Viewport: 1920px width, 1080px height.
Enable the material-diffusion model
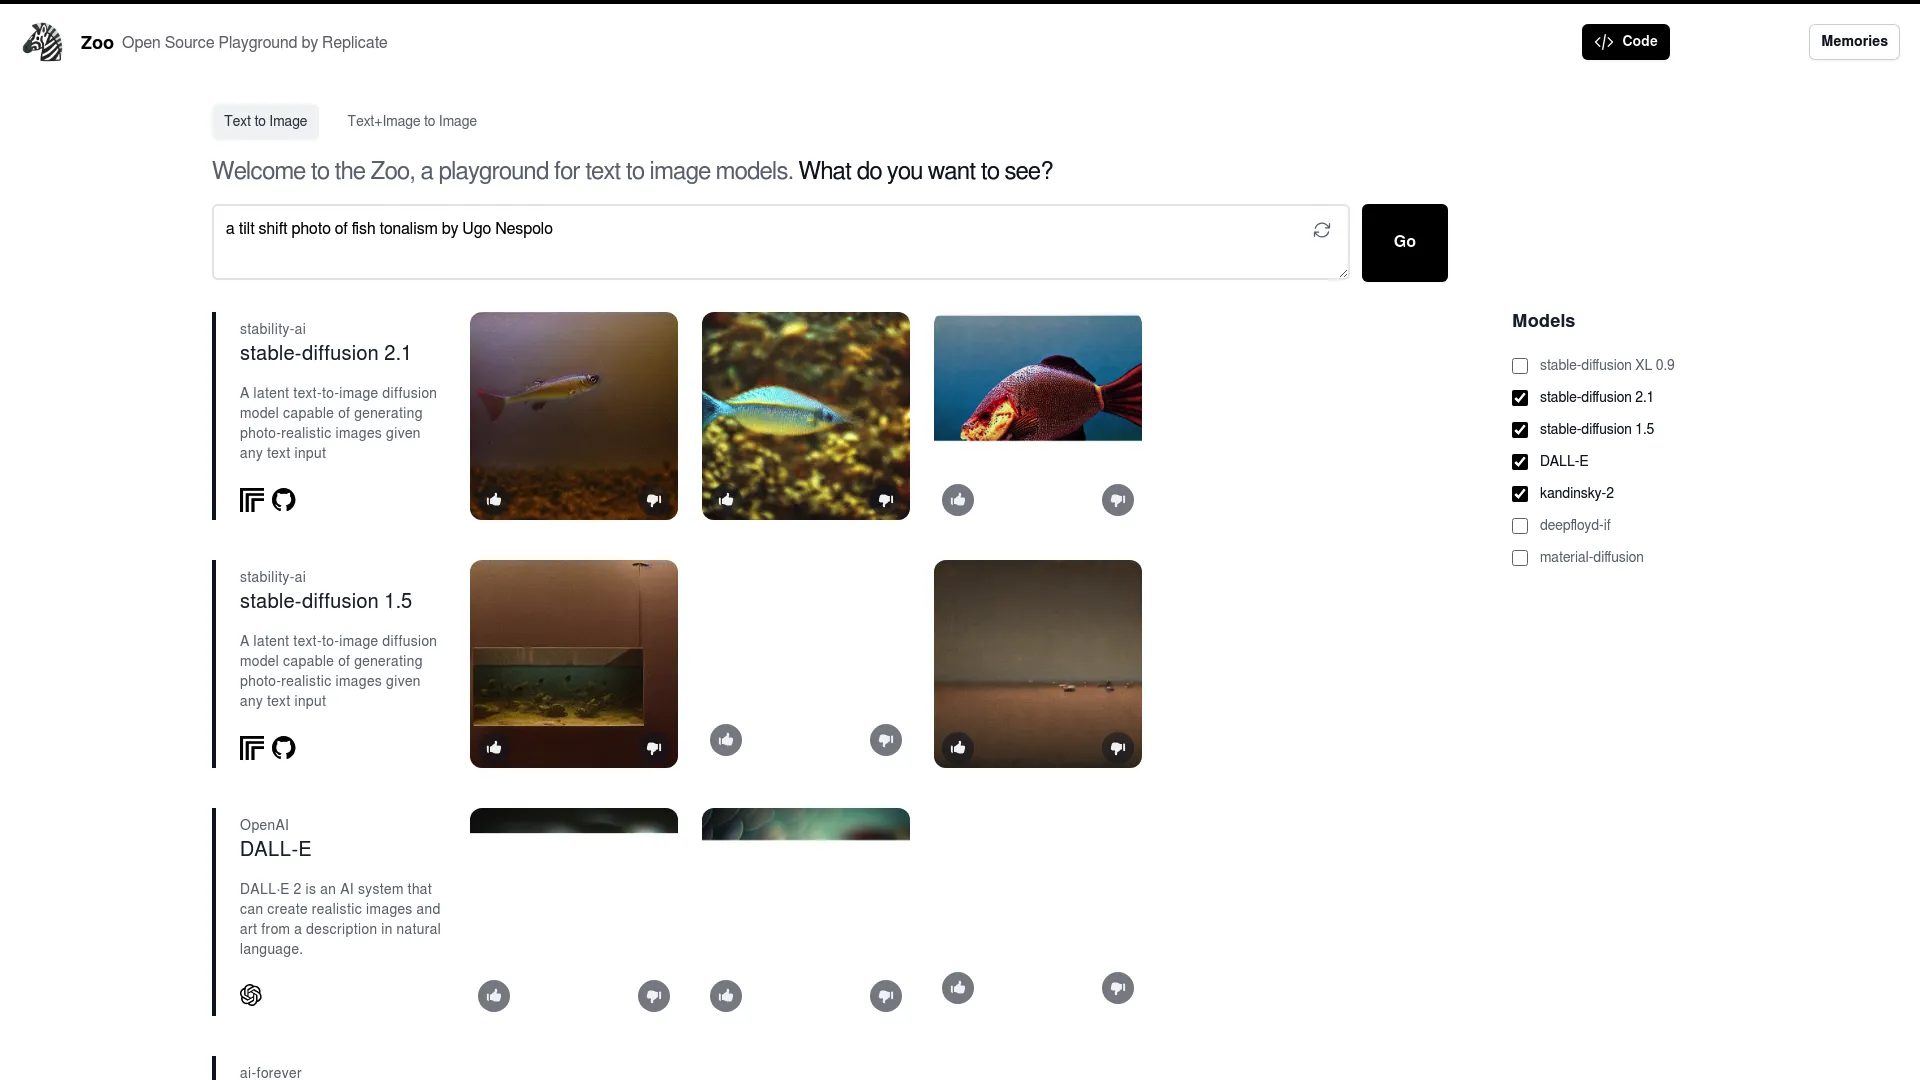1520,558
